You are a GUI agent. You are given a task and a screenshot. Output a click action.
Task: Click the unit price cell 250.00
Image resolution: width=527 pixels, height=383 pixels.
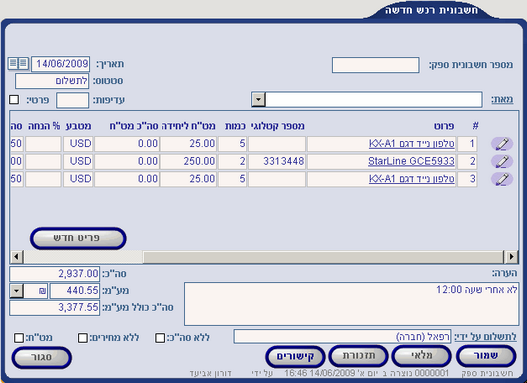coord(188,161)
